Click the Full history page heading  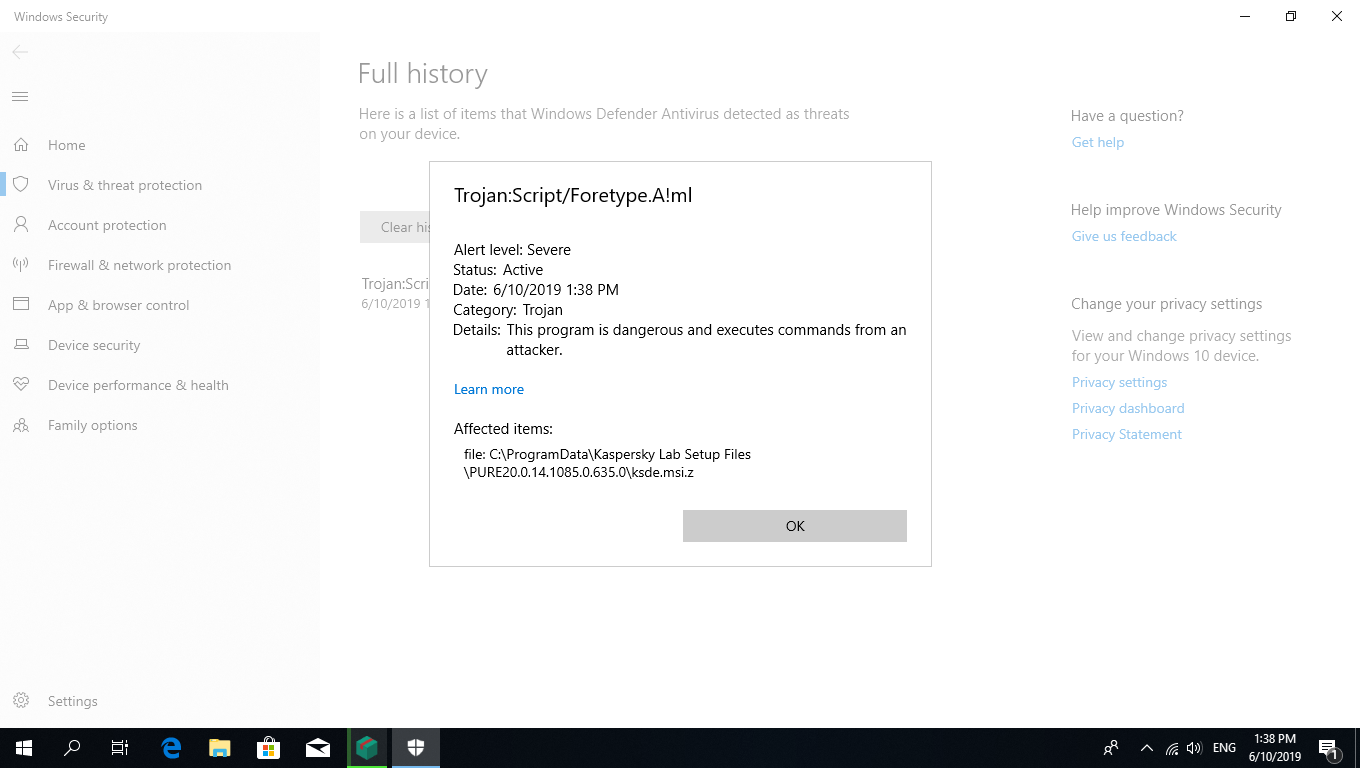click(423, 74)
